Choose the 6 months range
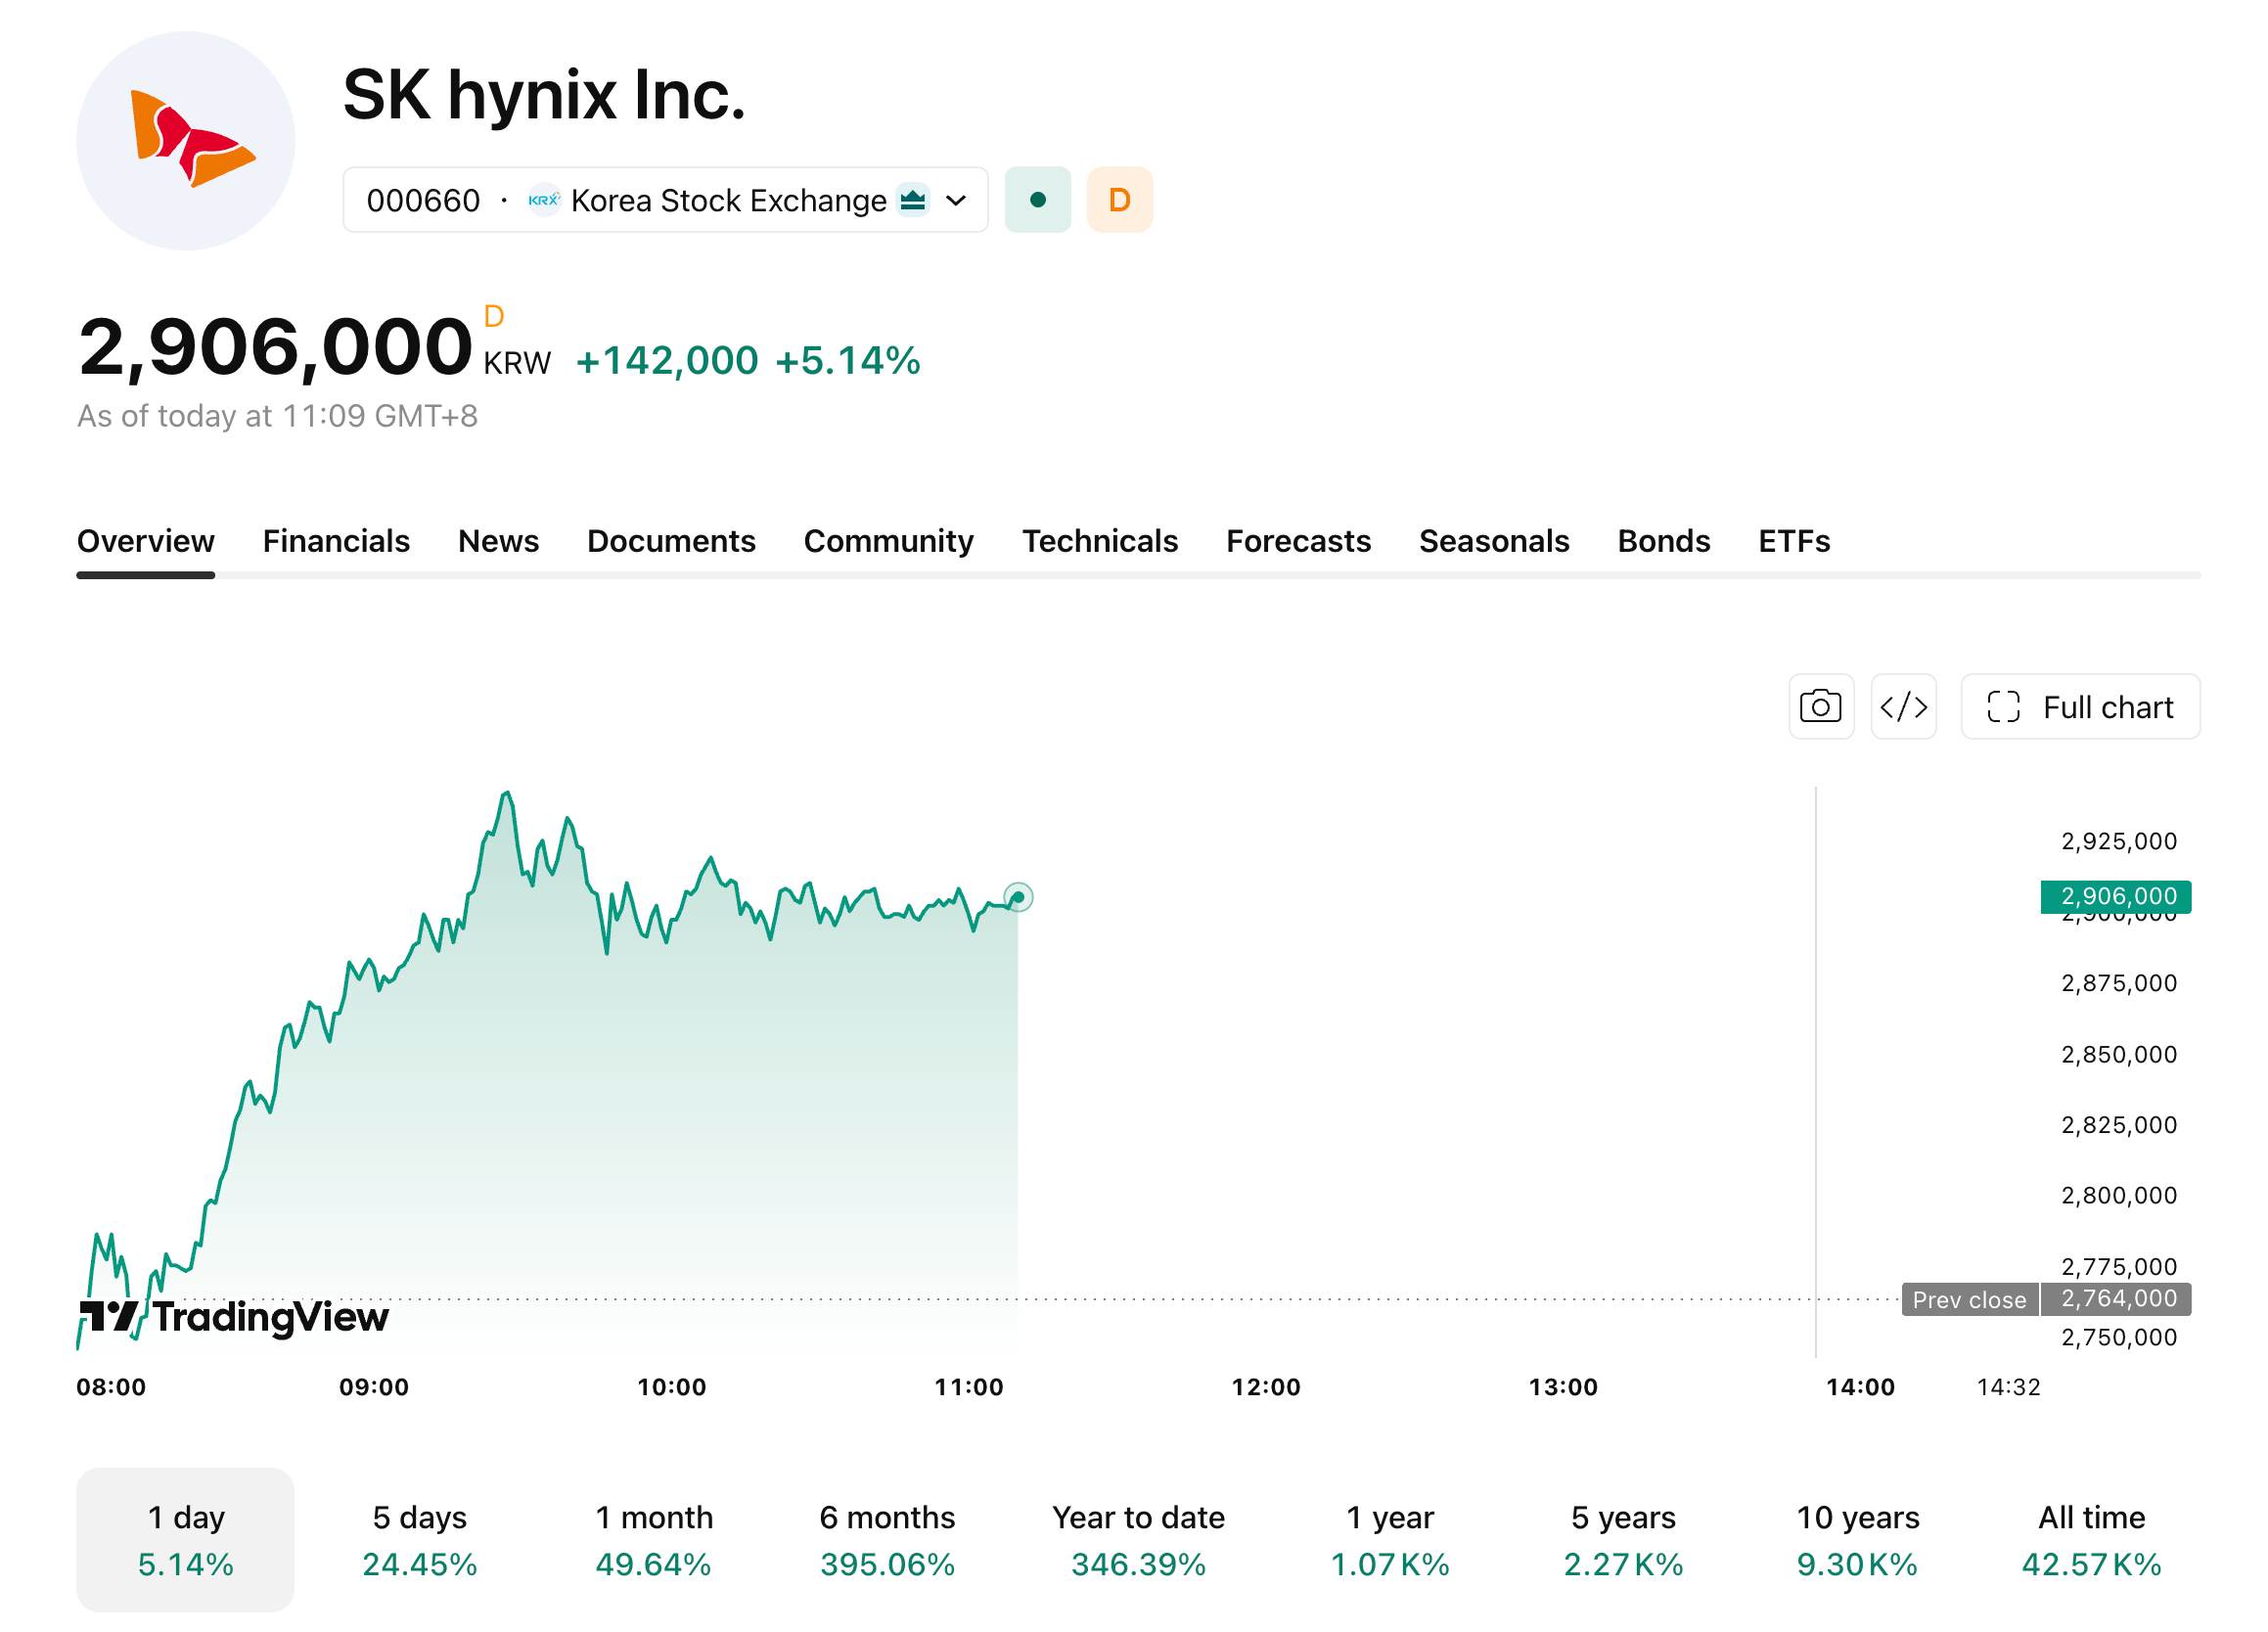Viewport: 2268px width, 1632px height. click(x=888, y=1540)
